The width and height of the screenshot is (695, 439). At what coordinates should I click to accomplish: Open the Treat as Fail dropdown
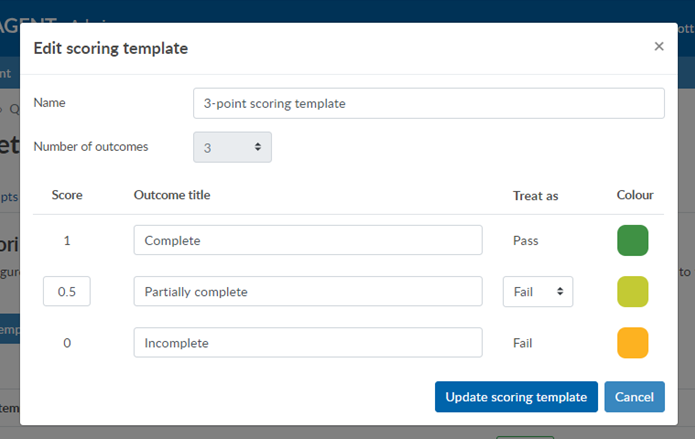point(538,291)
